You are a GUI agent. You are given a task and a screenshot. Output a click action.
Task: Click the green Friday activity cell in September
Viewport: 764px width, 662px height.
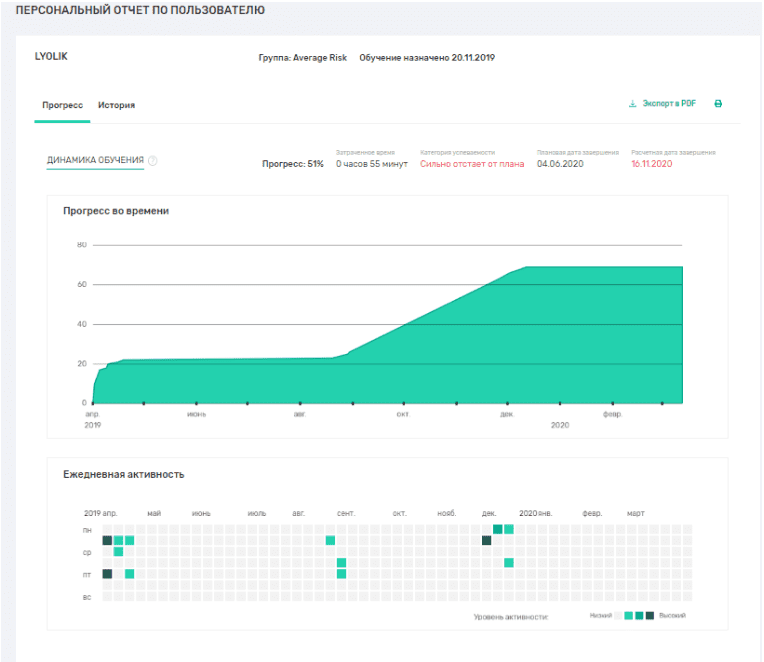(x=341, y=574)
